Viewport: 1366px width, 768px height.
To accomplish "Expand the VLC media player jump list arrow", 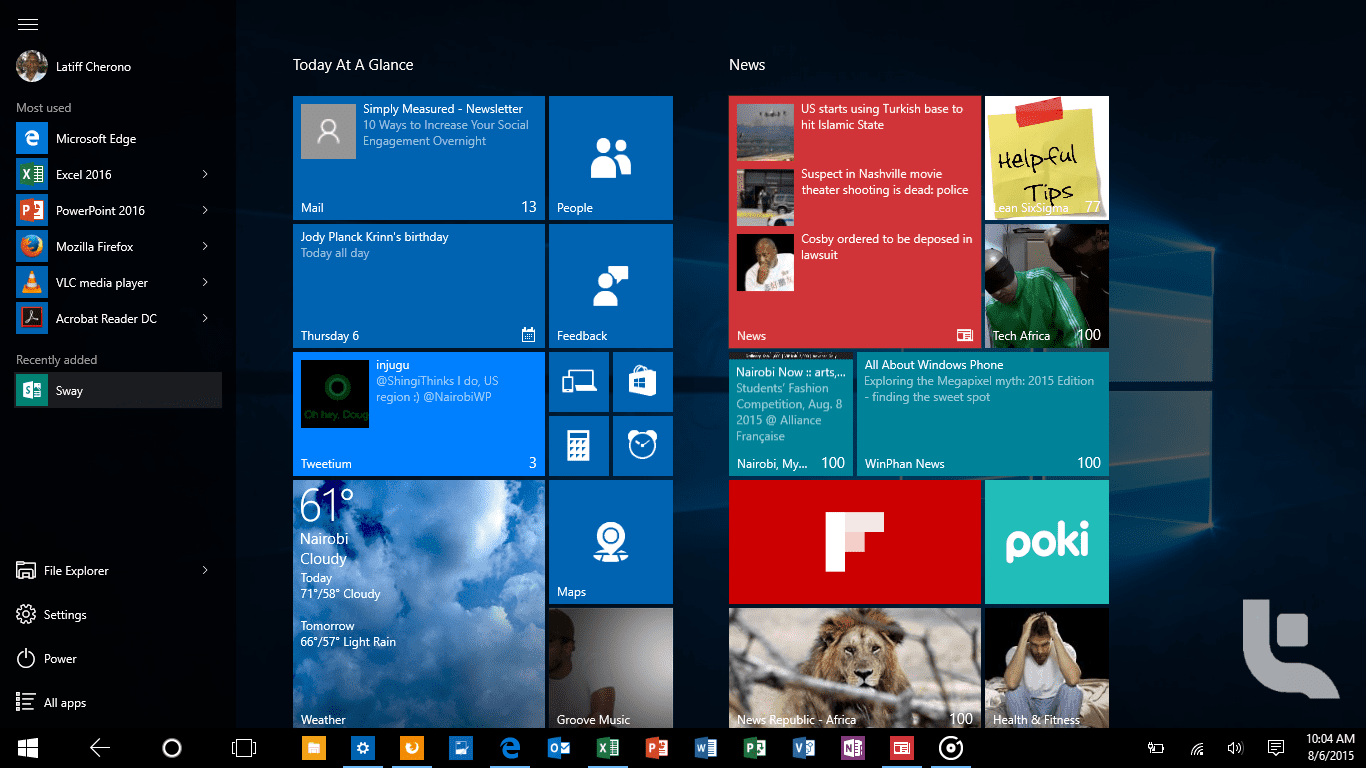I will point(205,283).
